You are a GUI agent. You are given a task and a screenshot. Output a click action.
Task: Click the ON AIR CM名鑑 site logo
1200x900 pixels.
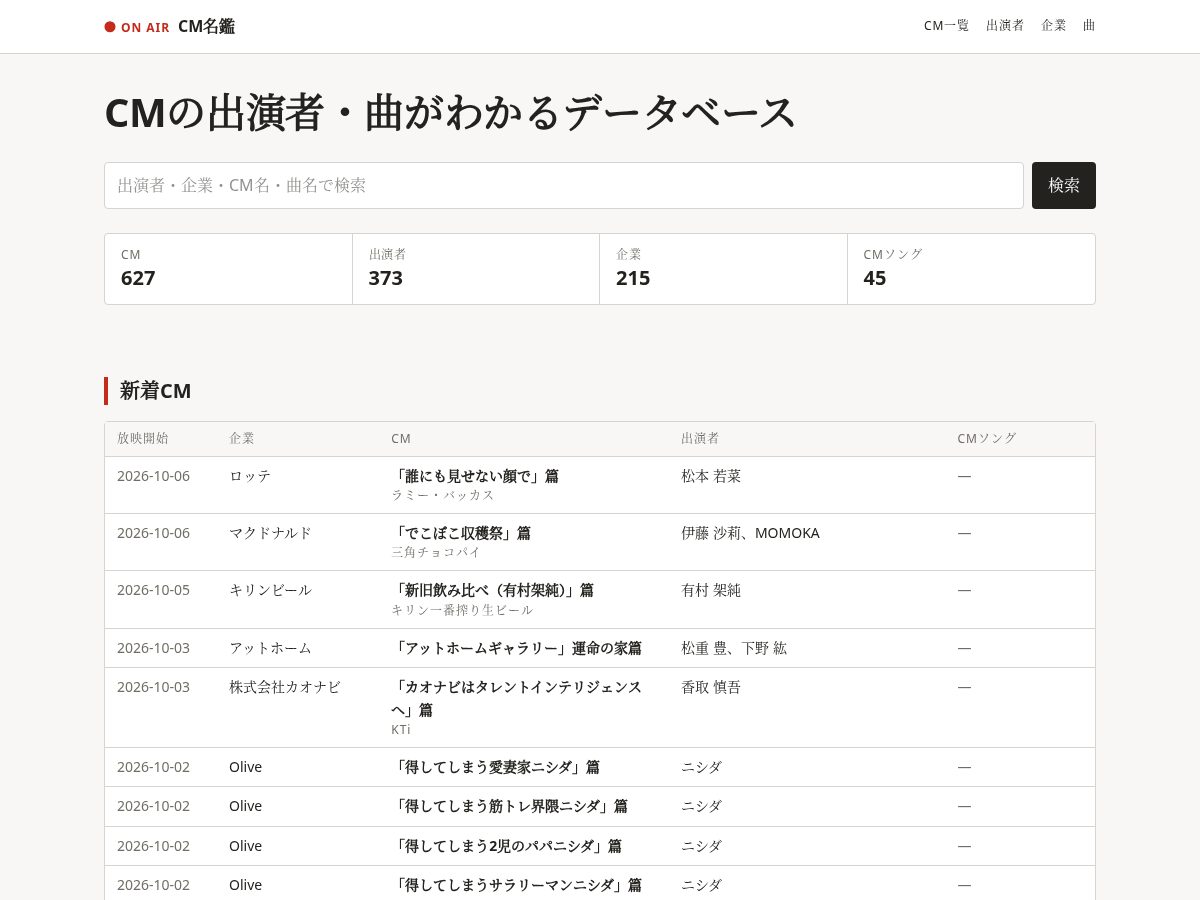coord(170,27)
